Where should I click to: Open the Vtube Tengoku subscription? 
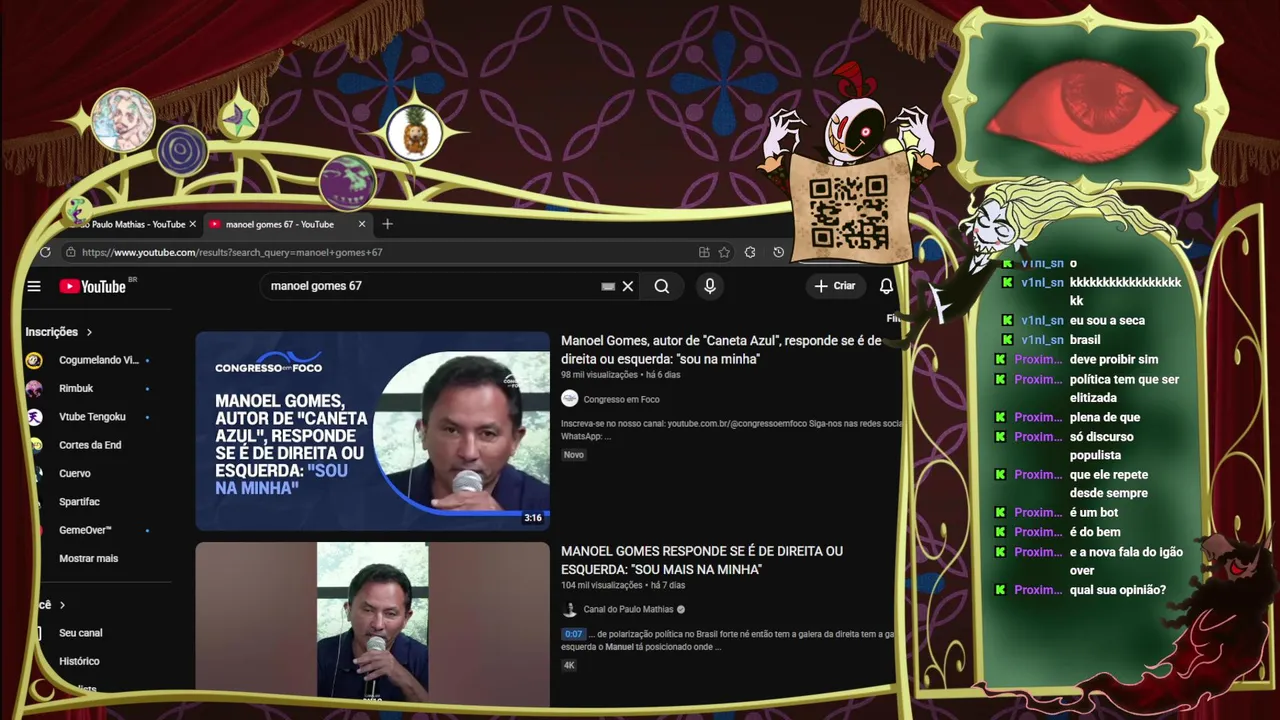[92, 416]
